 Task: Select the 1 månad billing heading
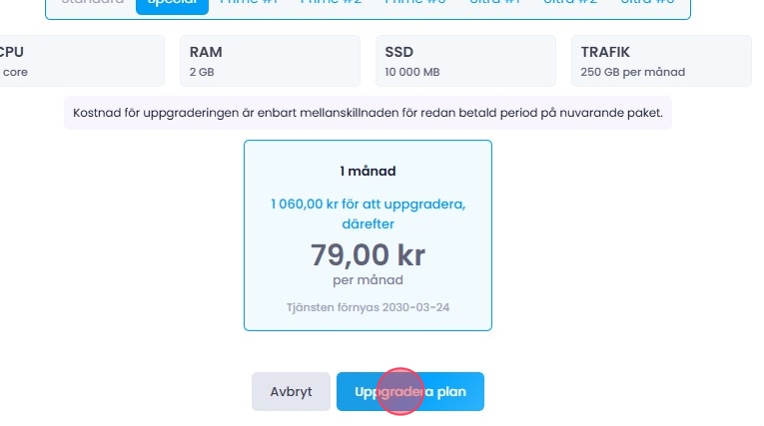click(368, 171)
